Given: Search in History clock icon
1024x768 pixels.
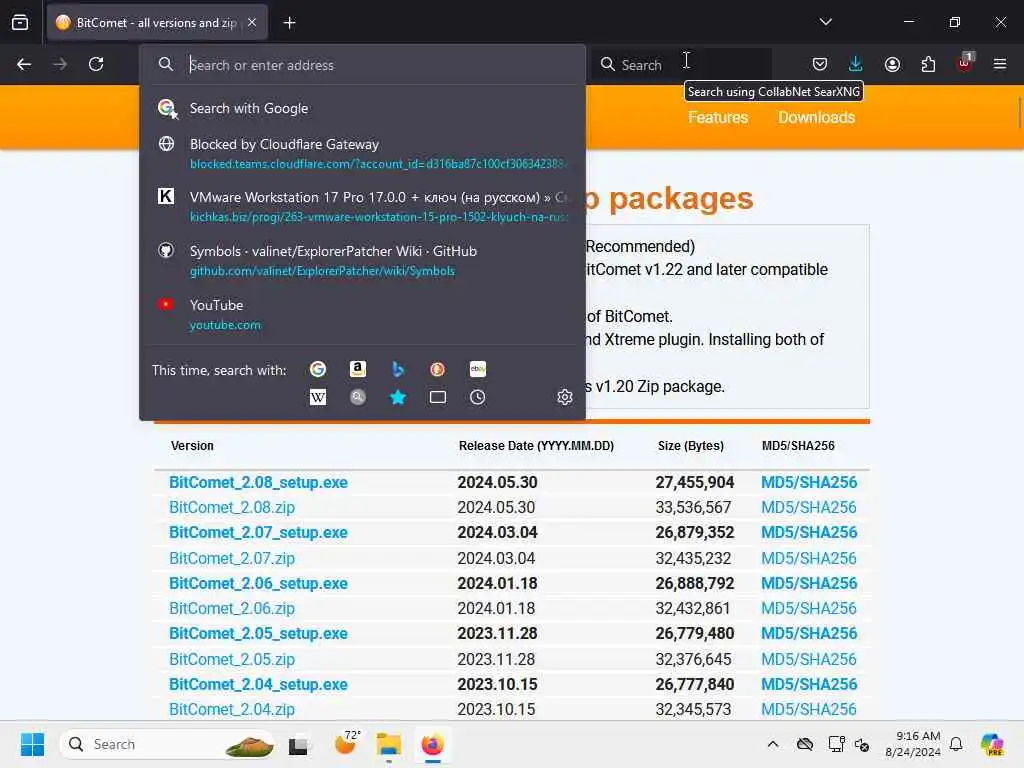Looking at the screenshot, I should point(477,396).
